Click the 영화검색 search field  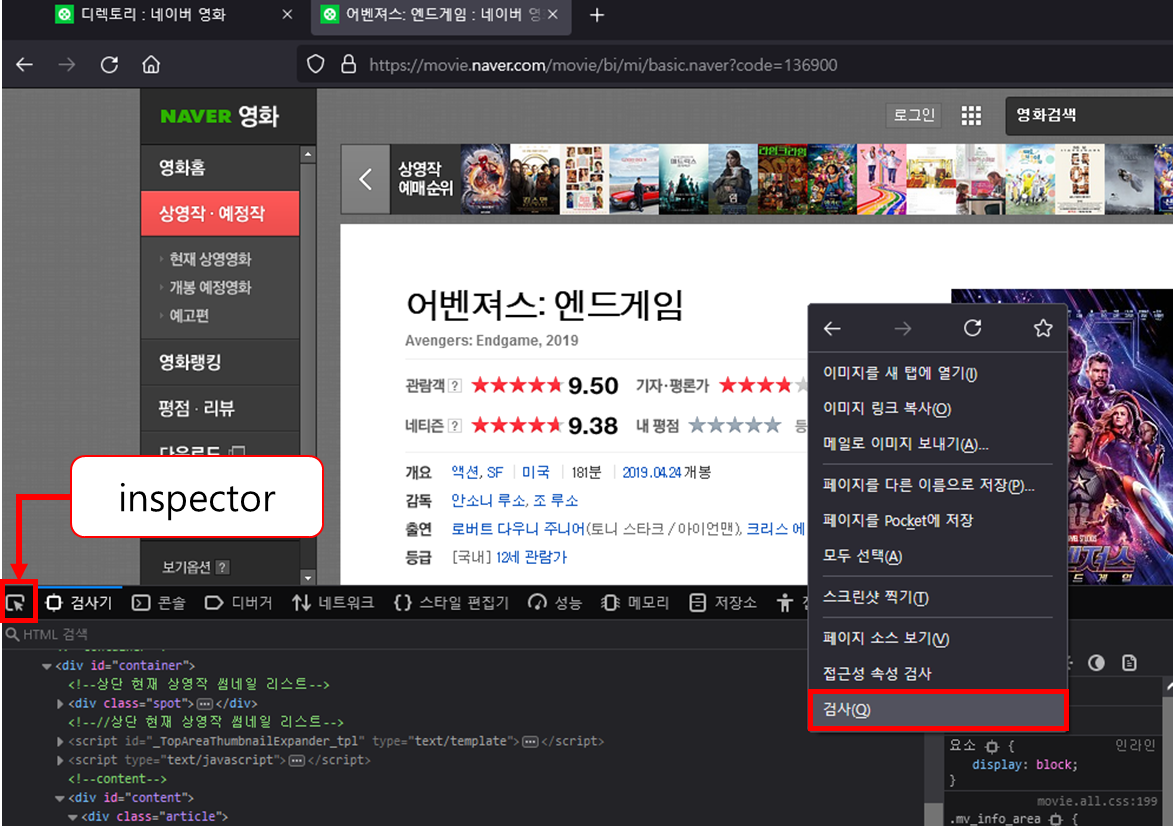(x=1089, y=115)
